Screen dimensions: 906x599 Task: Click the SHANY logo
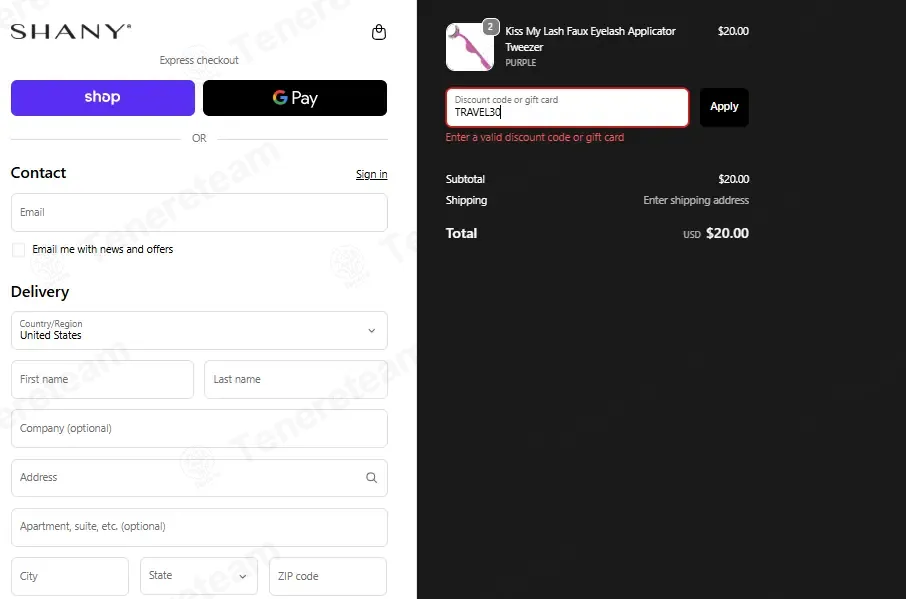click(x=71, y=31)
